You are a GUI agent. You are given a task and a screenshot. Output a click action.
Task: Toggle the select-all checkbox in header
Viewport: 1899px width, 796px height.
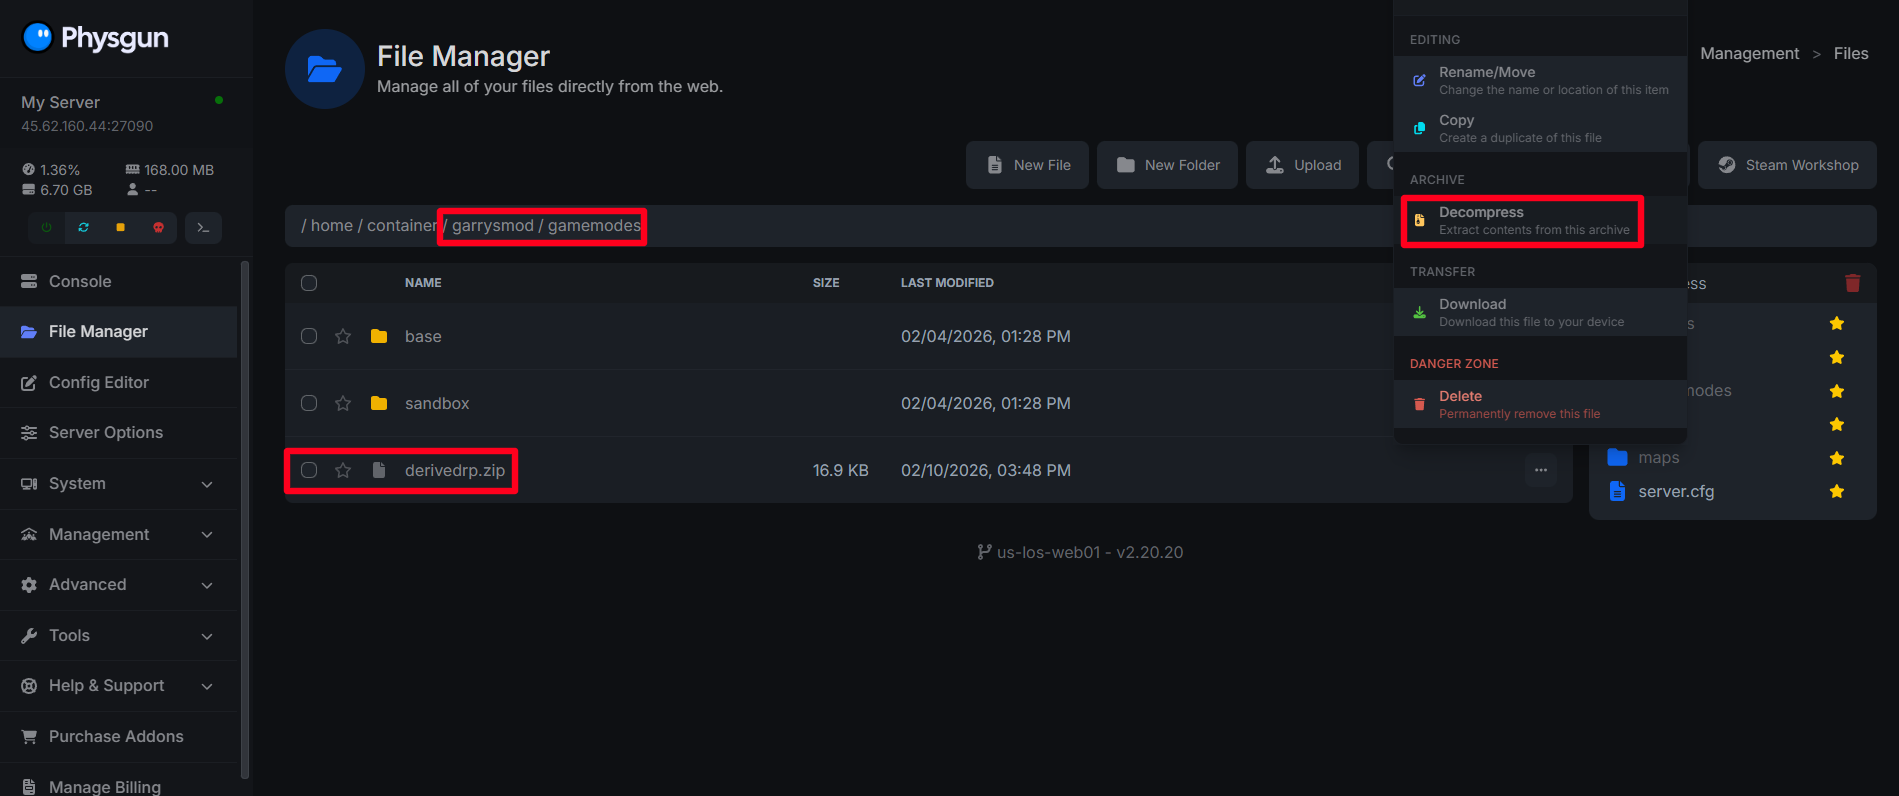(309, 283)
